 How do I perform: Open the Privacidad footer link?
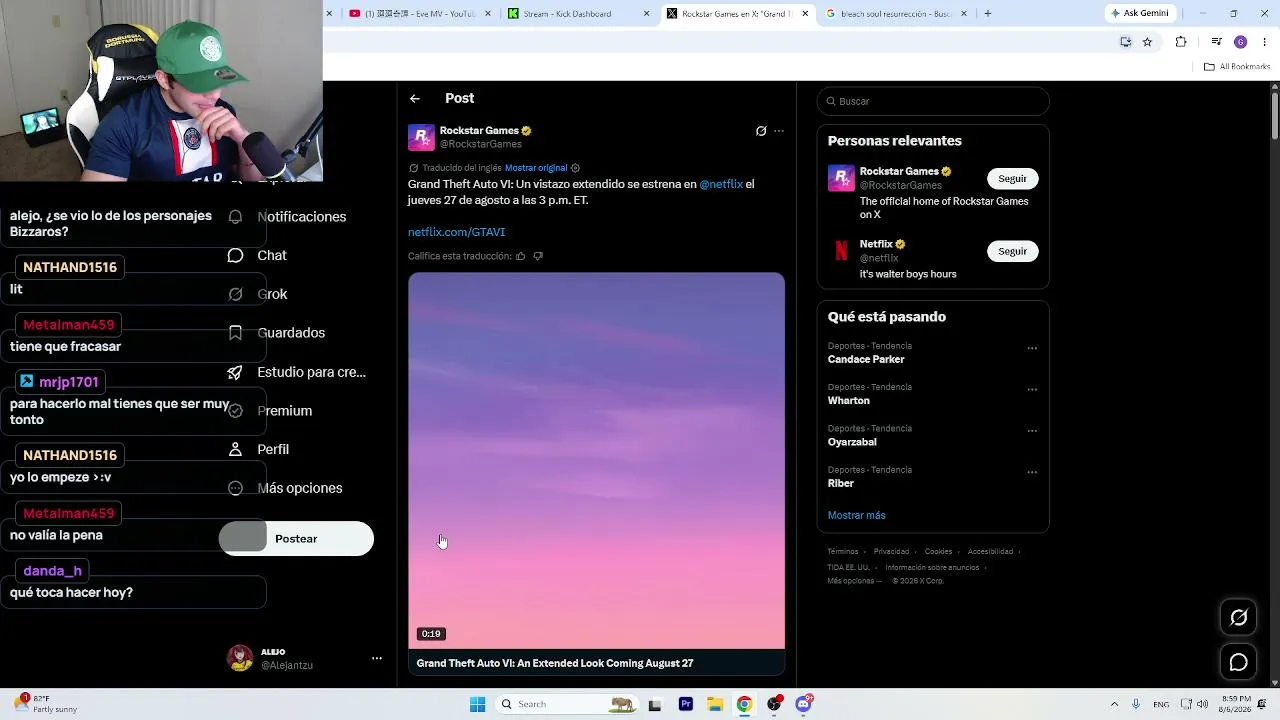[x=891, y=552]
